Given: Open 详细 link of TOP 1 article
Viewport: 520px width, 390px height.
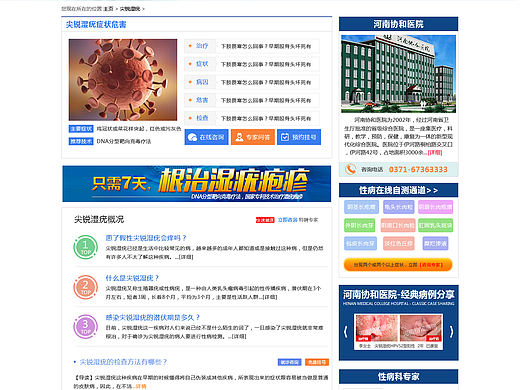Looking at the screenshot, I should pyautogui.click(x=186, y=257).
